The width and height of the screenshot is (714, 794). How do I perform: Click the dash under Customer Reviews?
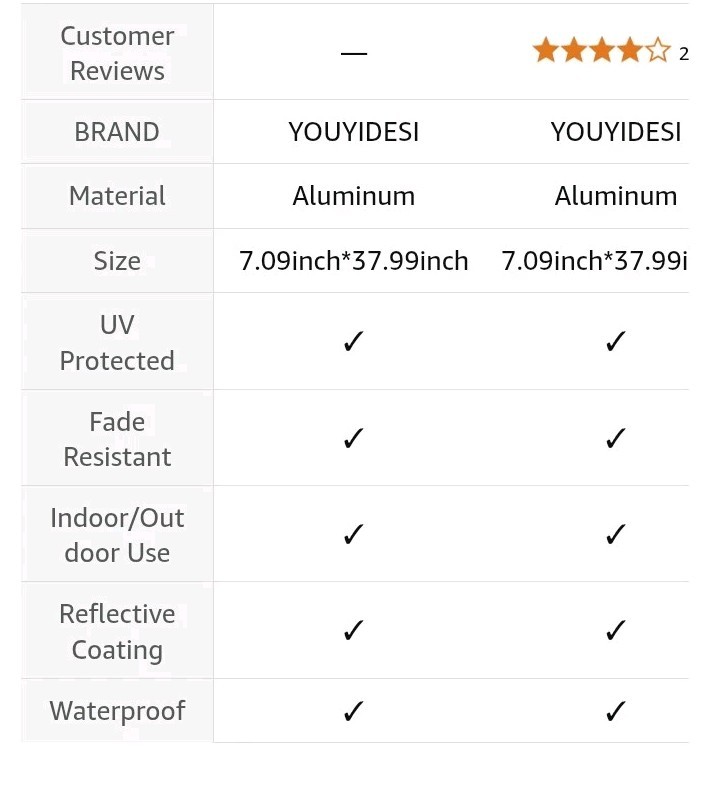[x=354, y=53]
